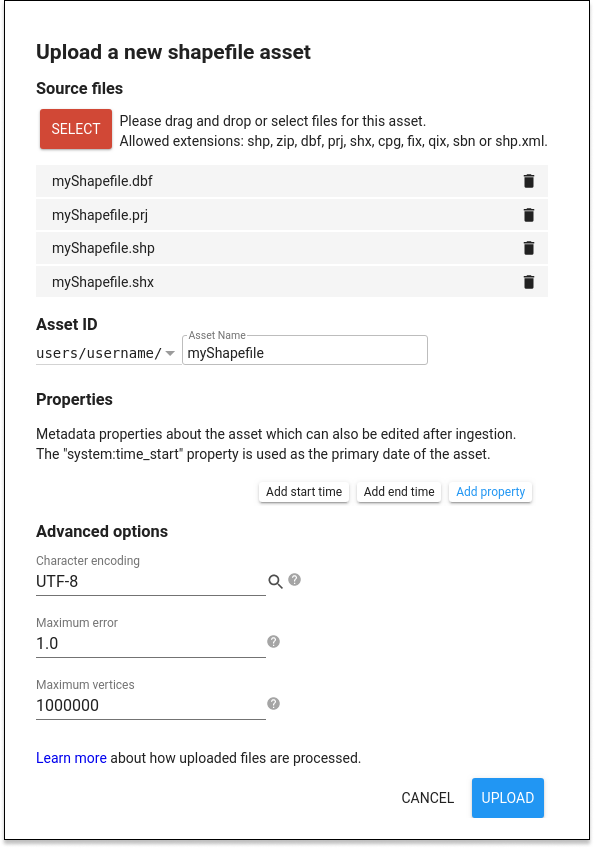Image resolution: width=594 pixels, height=848 pixels.
Task: Show help for Maximum vertices
Action: click(273, 704)
